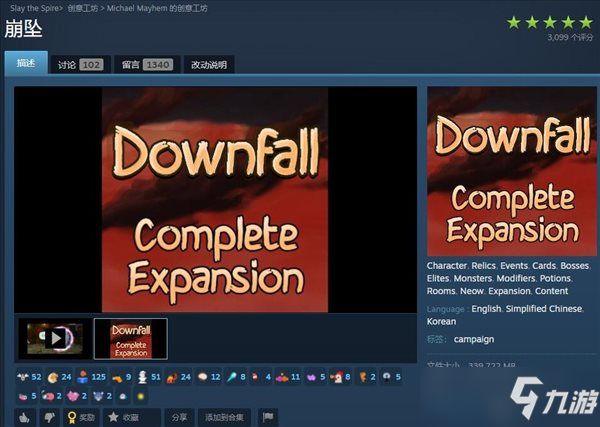Viewport: 600px width, 427px height.
Task: Switch to the 描述 tab
Action: pyautogui.click(x=26, y=63)
